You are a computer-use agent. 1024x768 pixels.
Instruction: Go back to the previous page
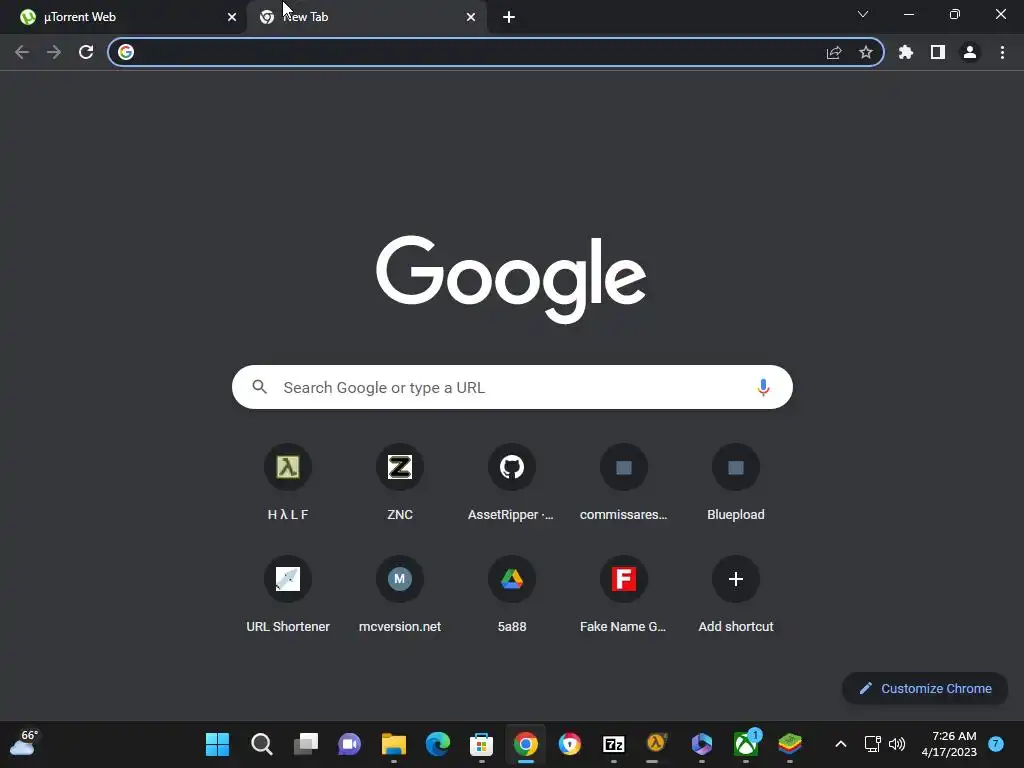22,52
